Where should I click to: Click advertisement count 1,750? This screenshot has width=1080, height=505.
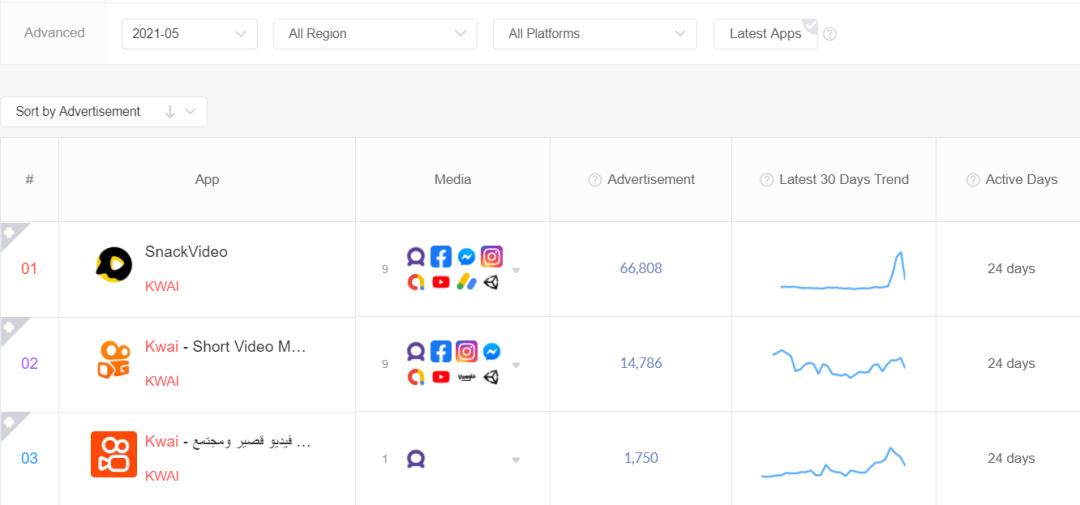click(641, 459)
